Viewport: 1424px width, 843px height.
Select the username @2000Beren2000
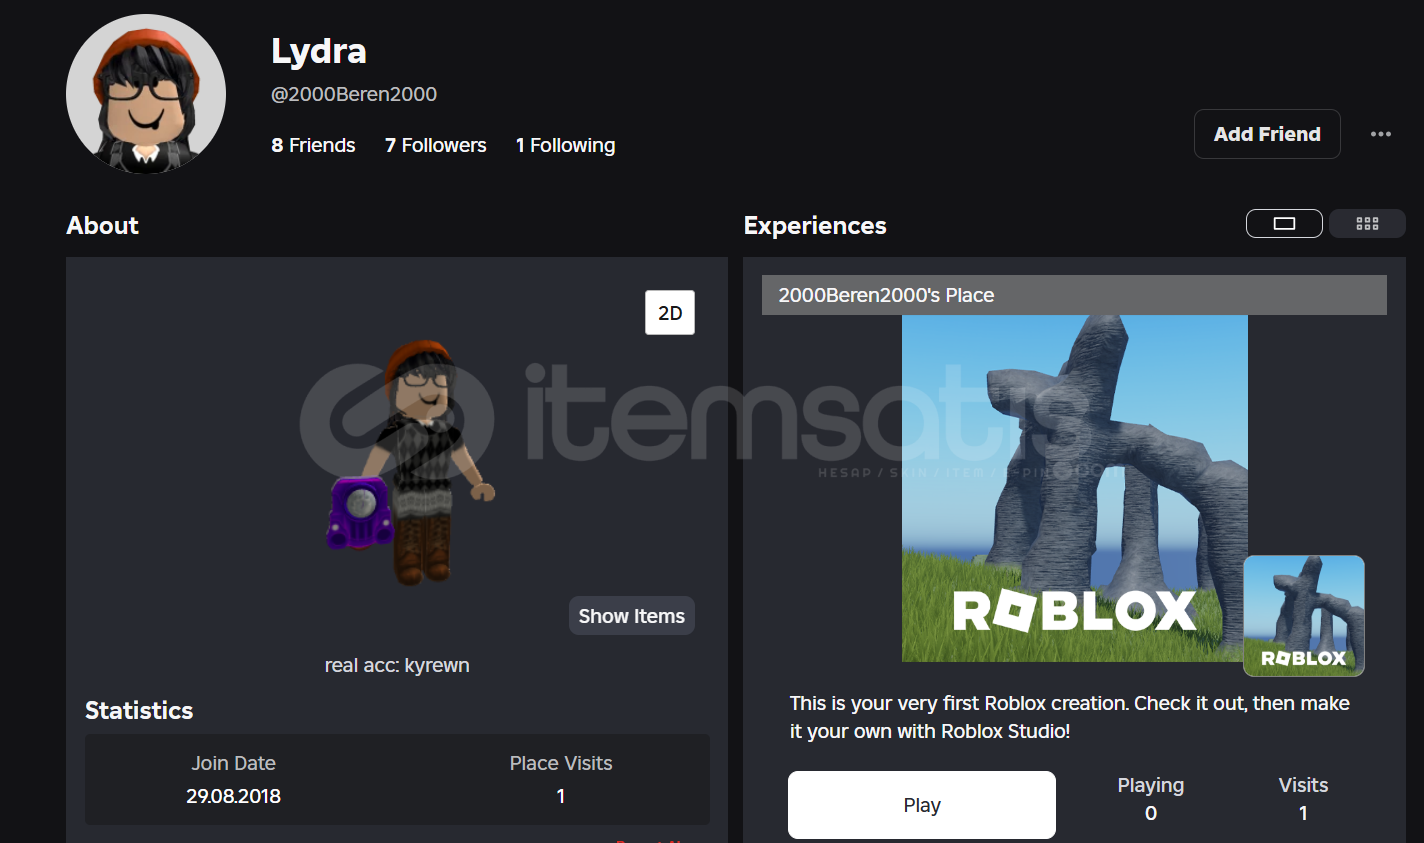click(354, 94)
